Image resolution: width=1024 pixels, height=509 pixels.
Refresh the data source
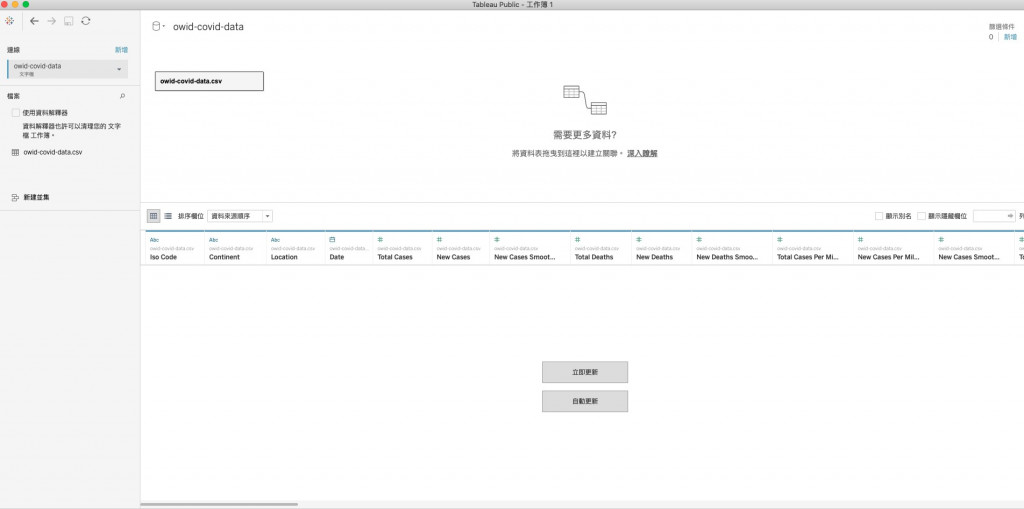click(x=86, y=21)
